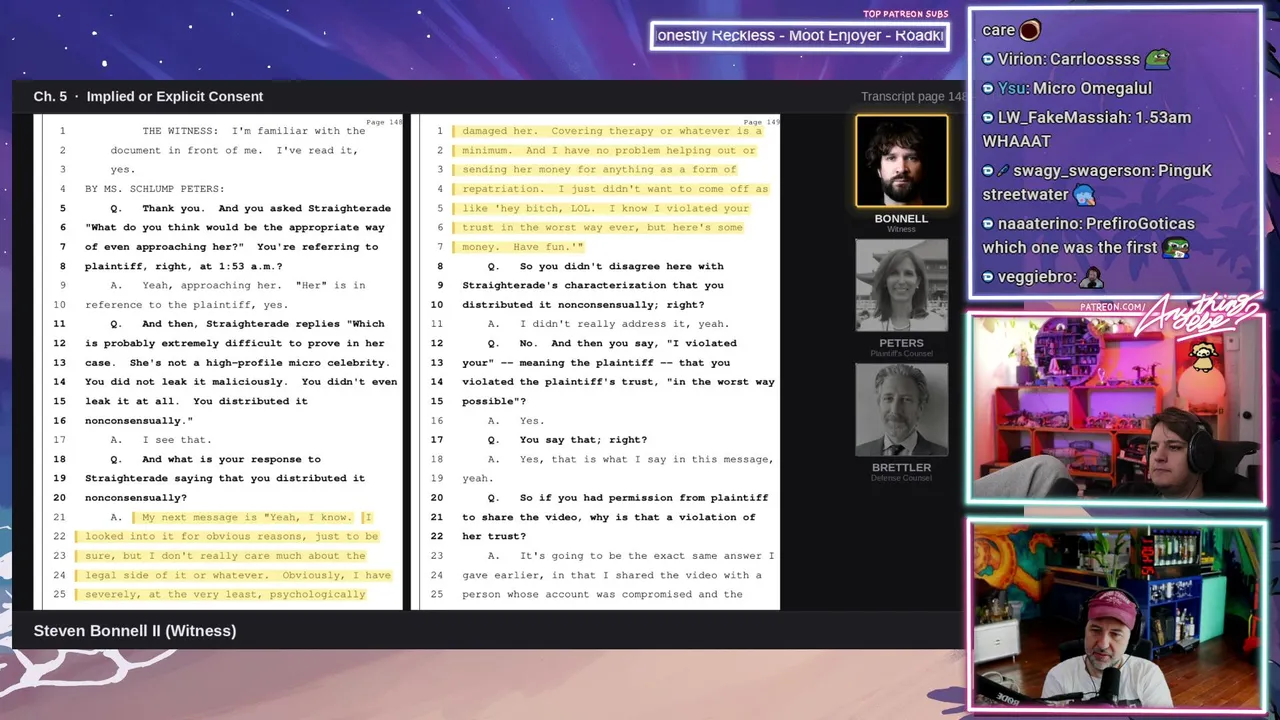This screenshot has width=1280, height=720.
Task: Click the upper webcam feed with headphones
Action: point(1116,409)
